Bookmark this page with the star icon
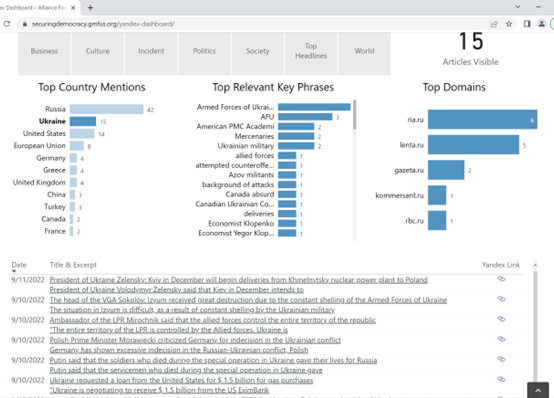 (x=509, y=24)
